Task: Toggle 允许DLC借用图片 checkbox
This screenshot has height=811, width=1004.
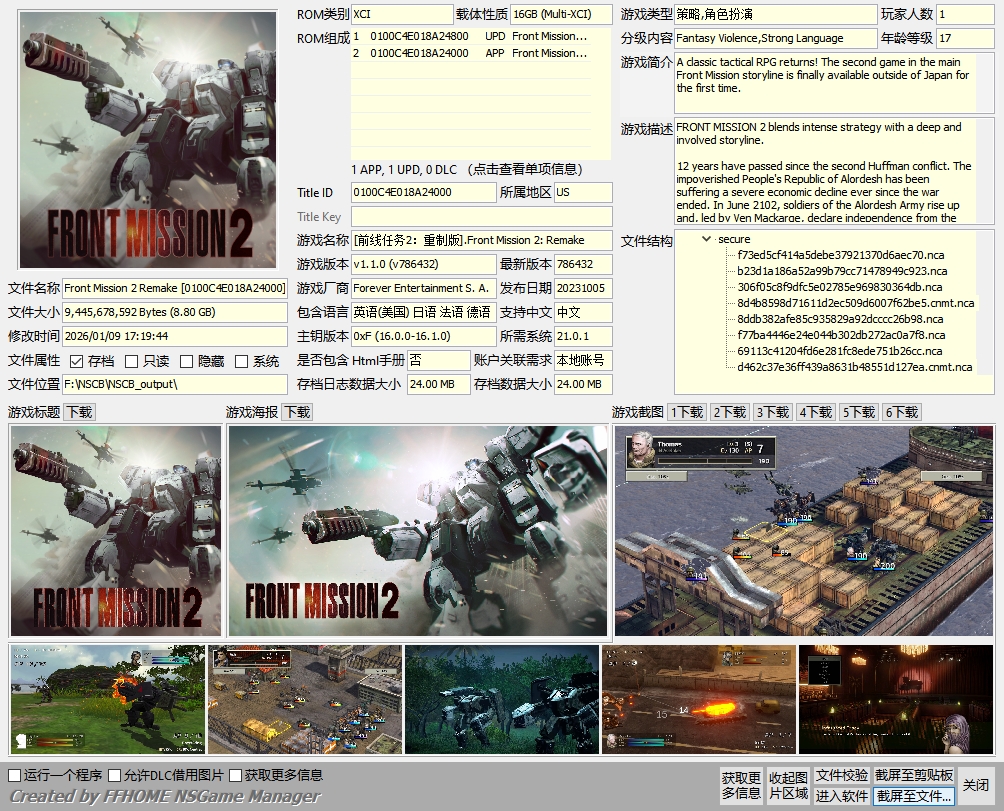Action: [x=115, y=775]
